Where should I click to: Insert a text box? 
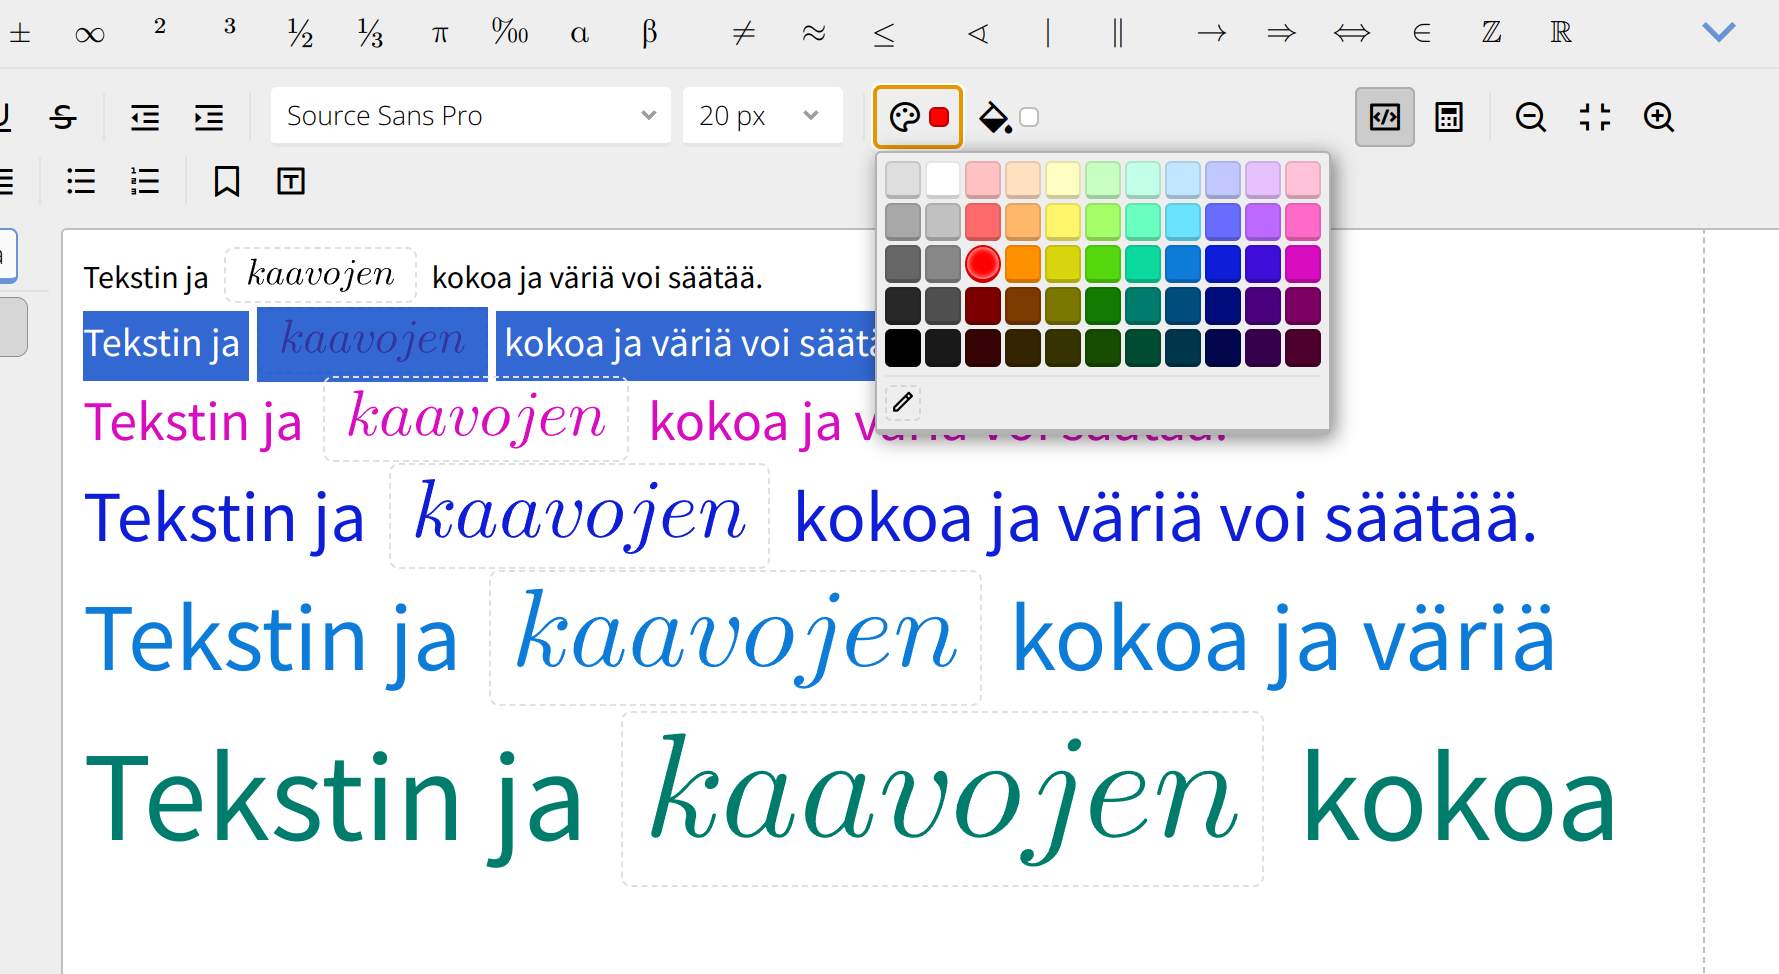(x=291, y=181)
